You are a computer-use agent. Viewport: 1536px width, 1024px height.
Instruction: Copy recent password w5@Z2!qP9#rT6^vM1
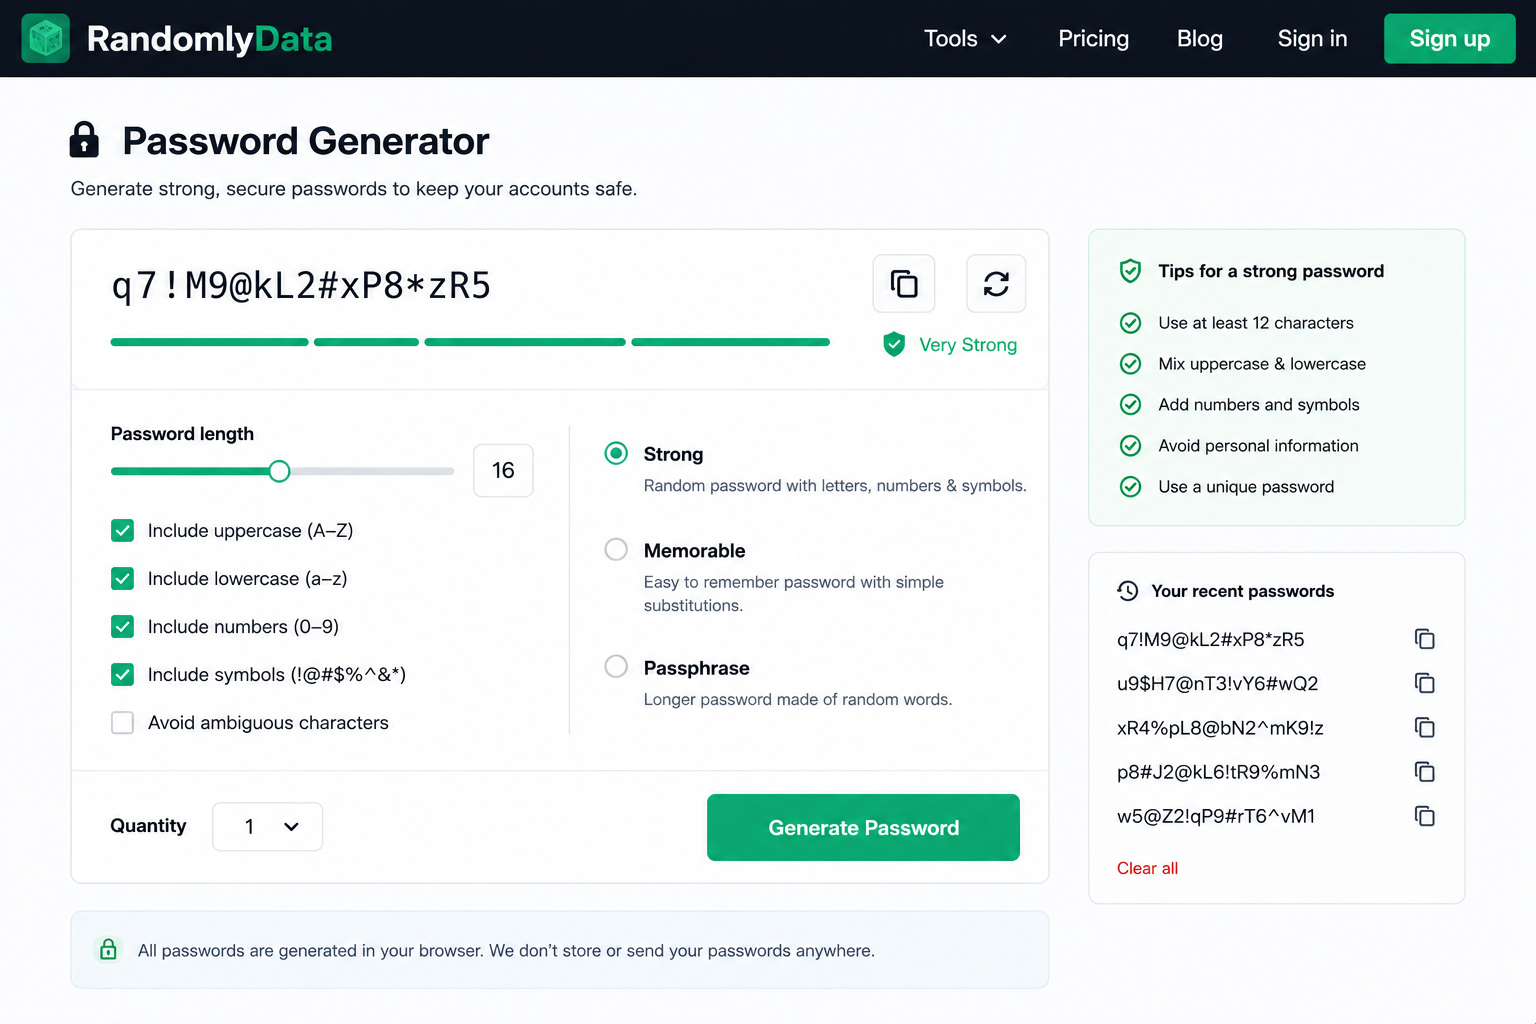[1425, 816]
